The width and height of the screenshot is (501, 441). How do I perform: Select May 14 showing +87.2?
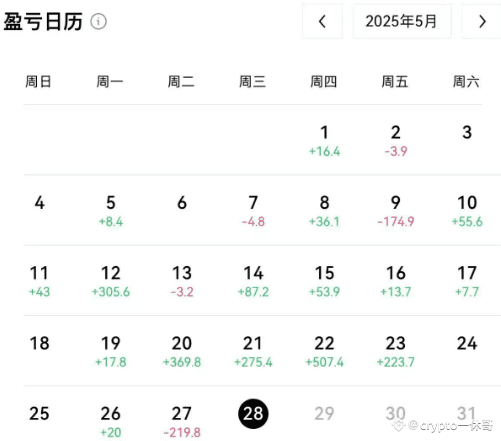[253, 281]
